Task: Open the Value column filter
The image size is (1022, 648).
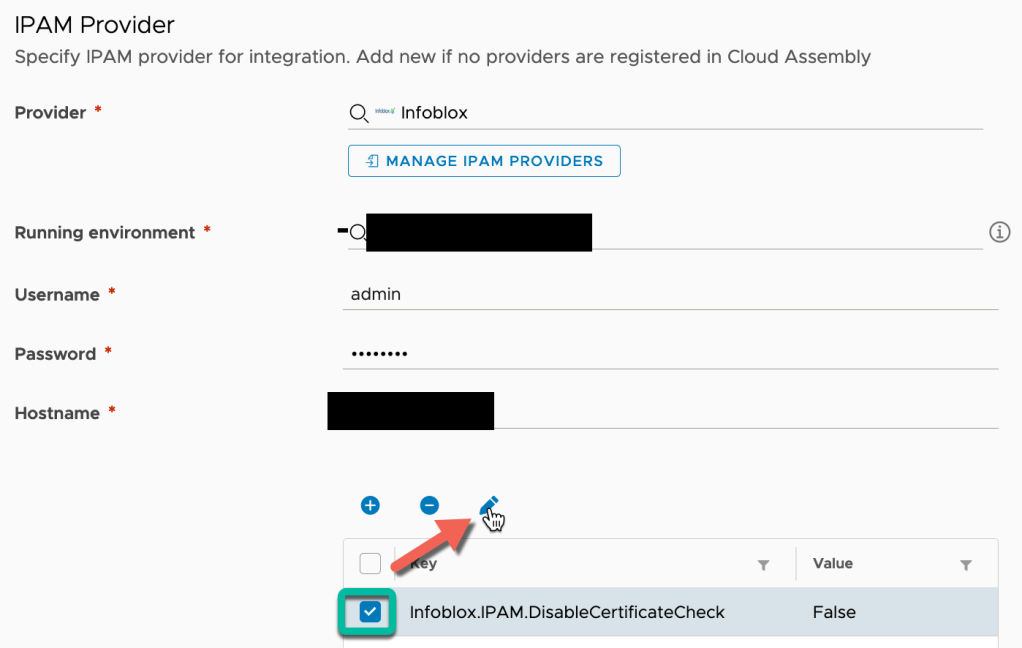Action: 966,565
